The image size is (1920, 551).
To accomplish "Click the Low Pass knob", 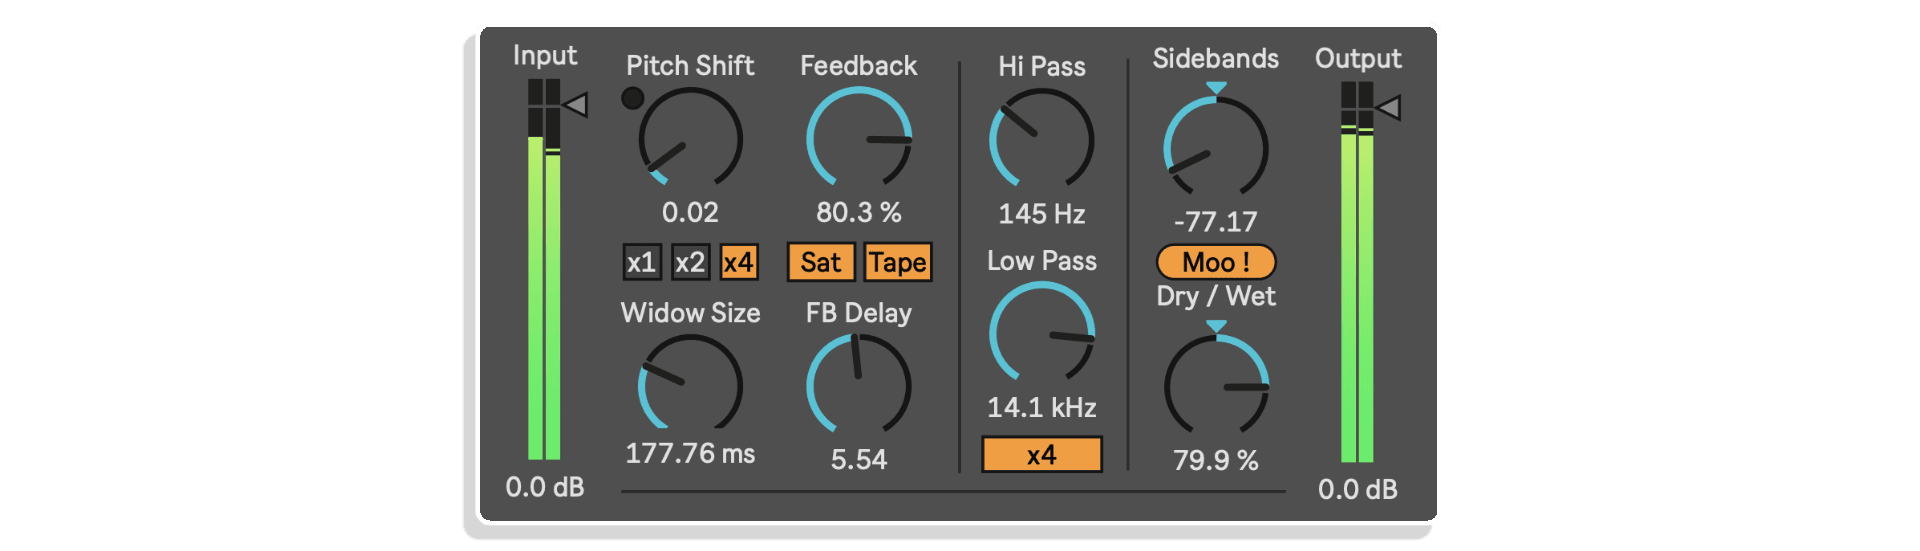I will click(x=1042, y=333).
